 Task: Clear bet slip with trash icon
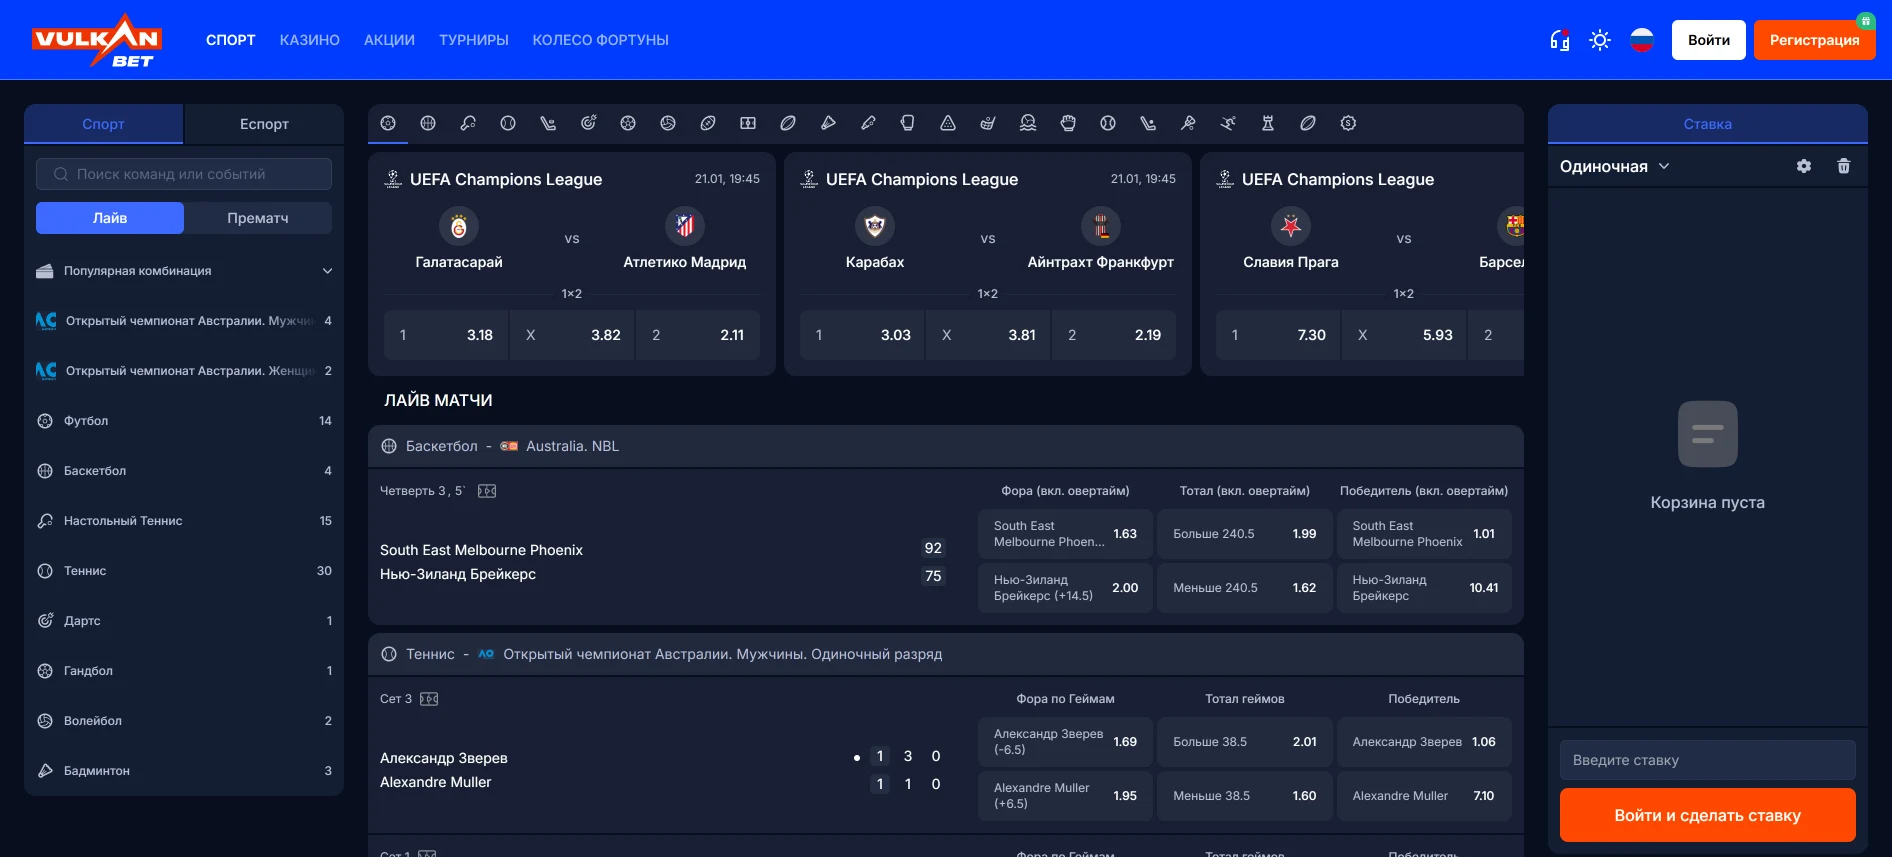coord(1844,166)
